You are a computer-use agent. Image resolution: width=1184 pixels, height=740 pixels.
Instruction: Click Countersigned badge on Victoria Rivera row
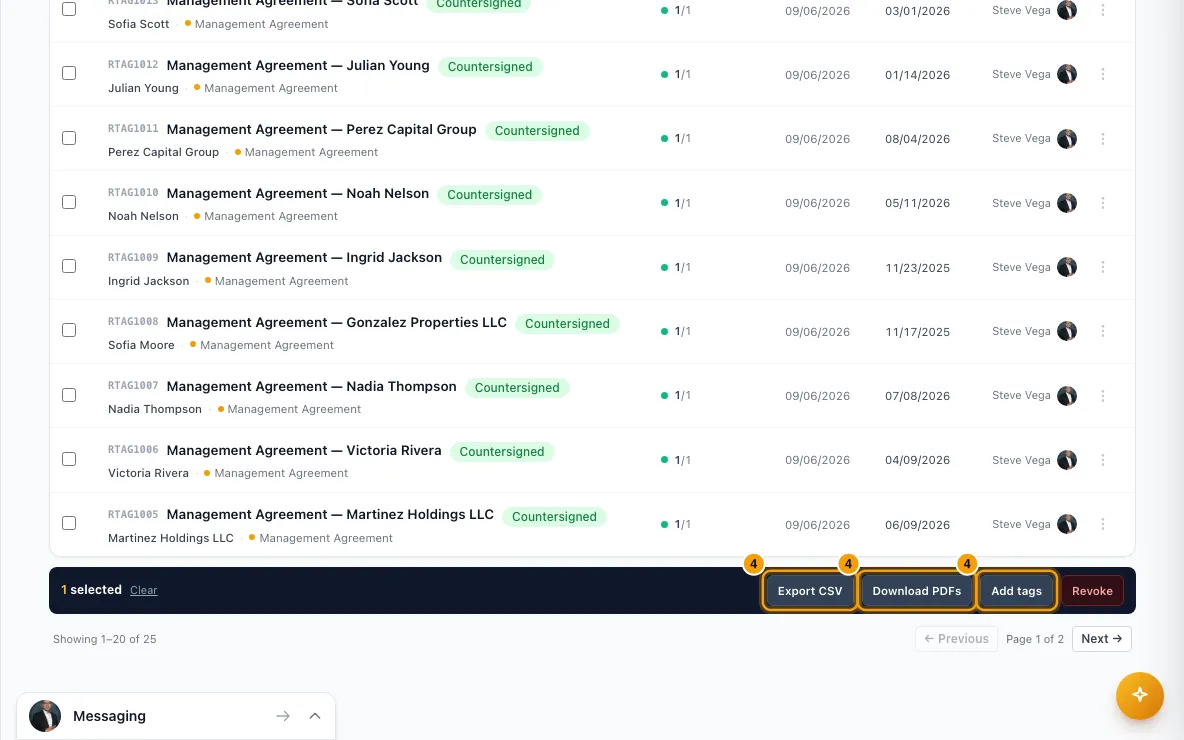[502, 452]
